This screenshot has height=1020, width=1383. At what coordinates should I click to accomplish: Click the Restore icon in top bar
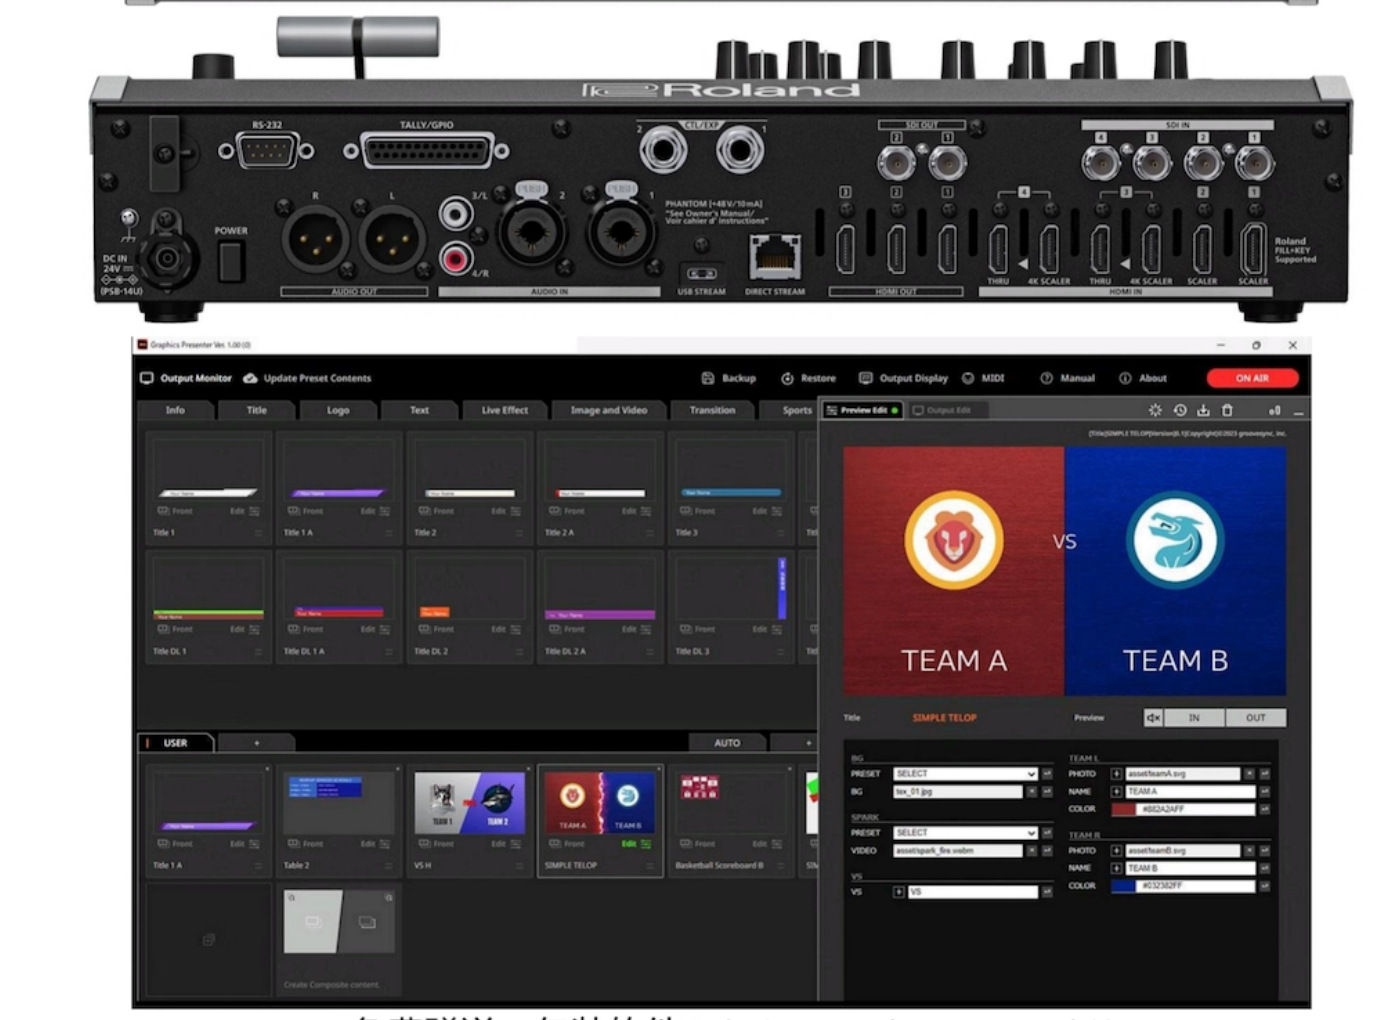tap(787, 378)
